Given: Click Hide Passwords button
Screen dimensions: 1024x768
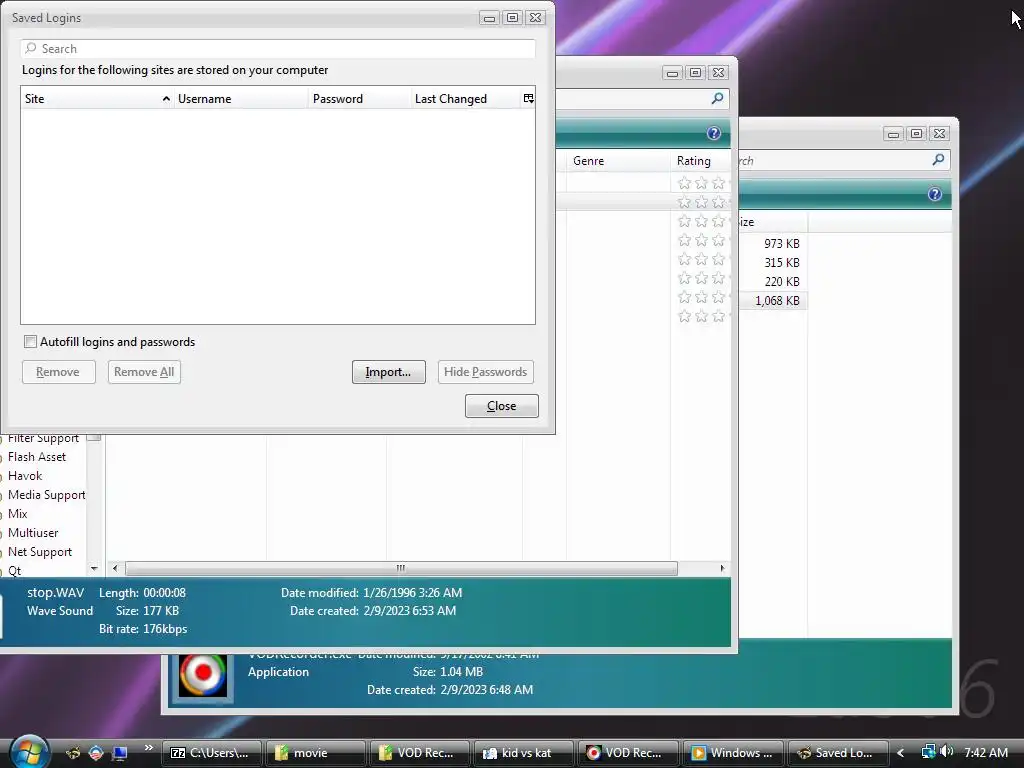Looking at the screenshot, I should [x=485, y=372].
